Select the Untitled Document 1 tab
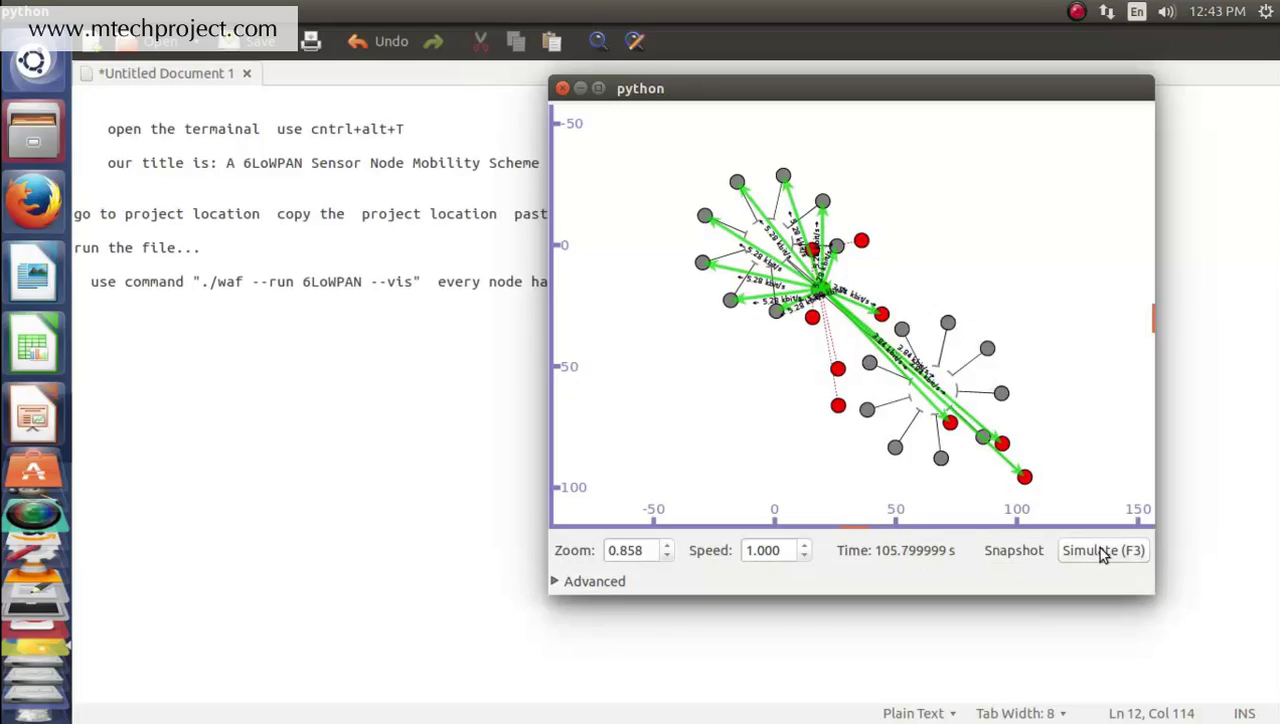Screen dimensions: 1280x724 pos(165,73)
